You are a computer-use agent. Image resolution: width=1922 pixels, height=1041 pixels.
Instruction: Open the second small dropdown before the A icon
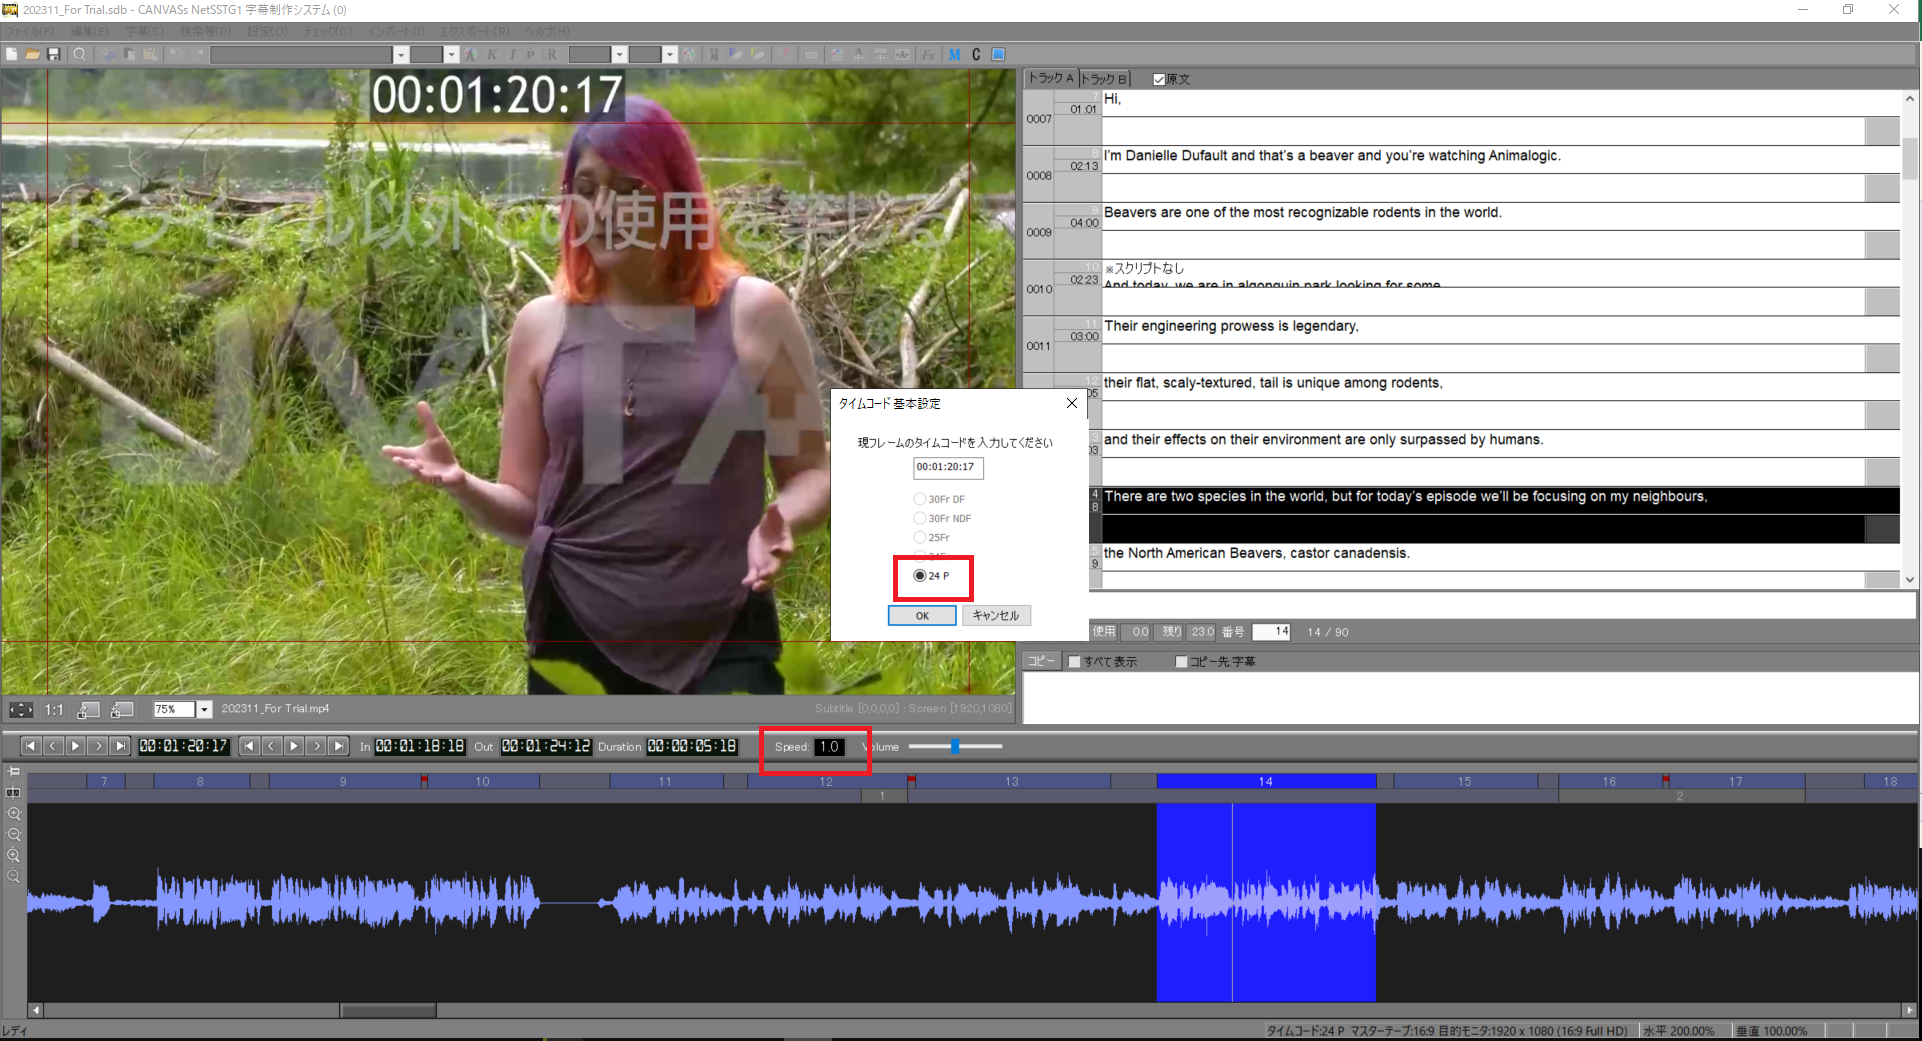coord(670,54)
